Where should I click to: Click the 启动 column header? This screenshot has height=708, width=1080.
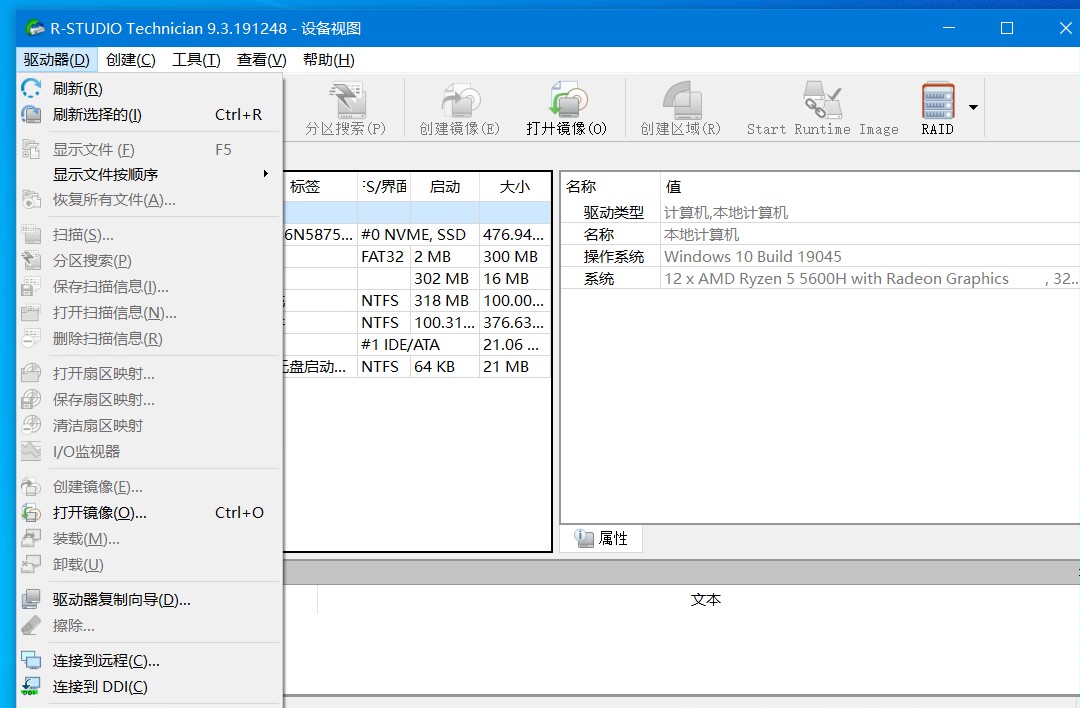point(445,187)
